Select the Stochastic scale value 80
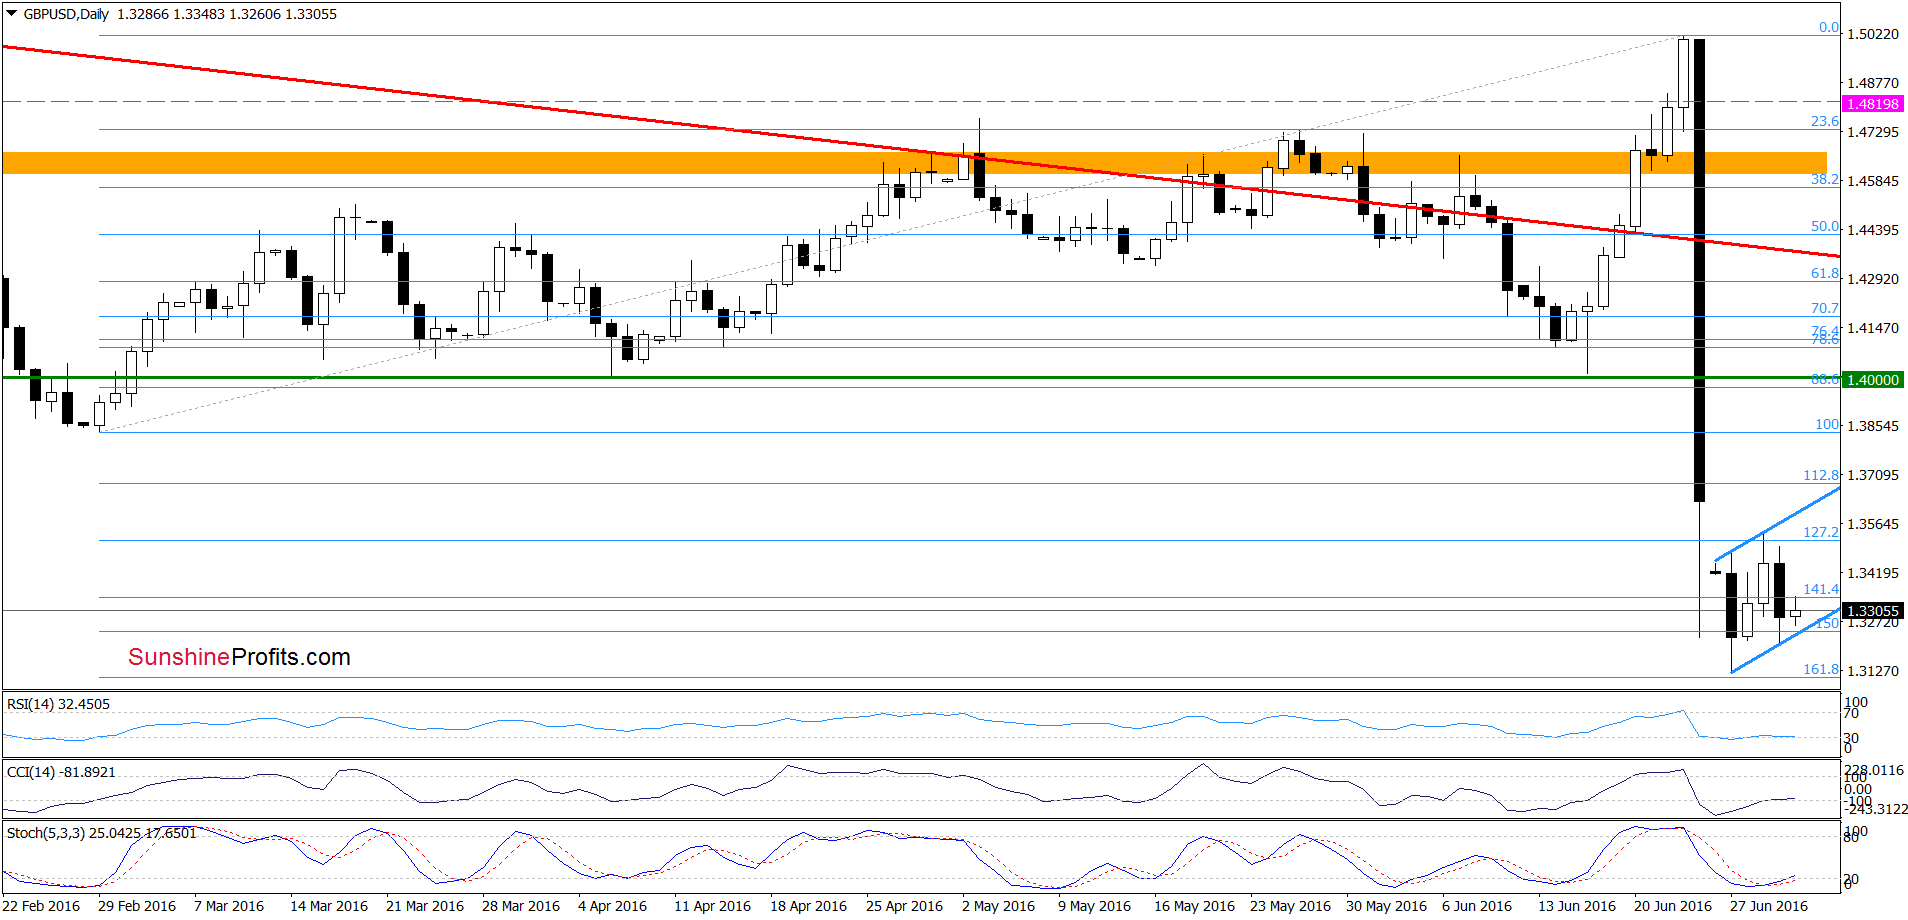The width and height of the screenshot is (1908, 920). tap(1852, 837)
